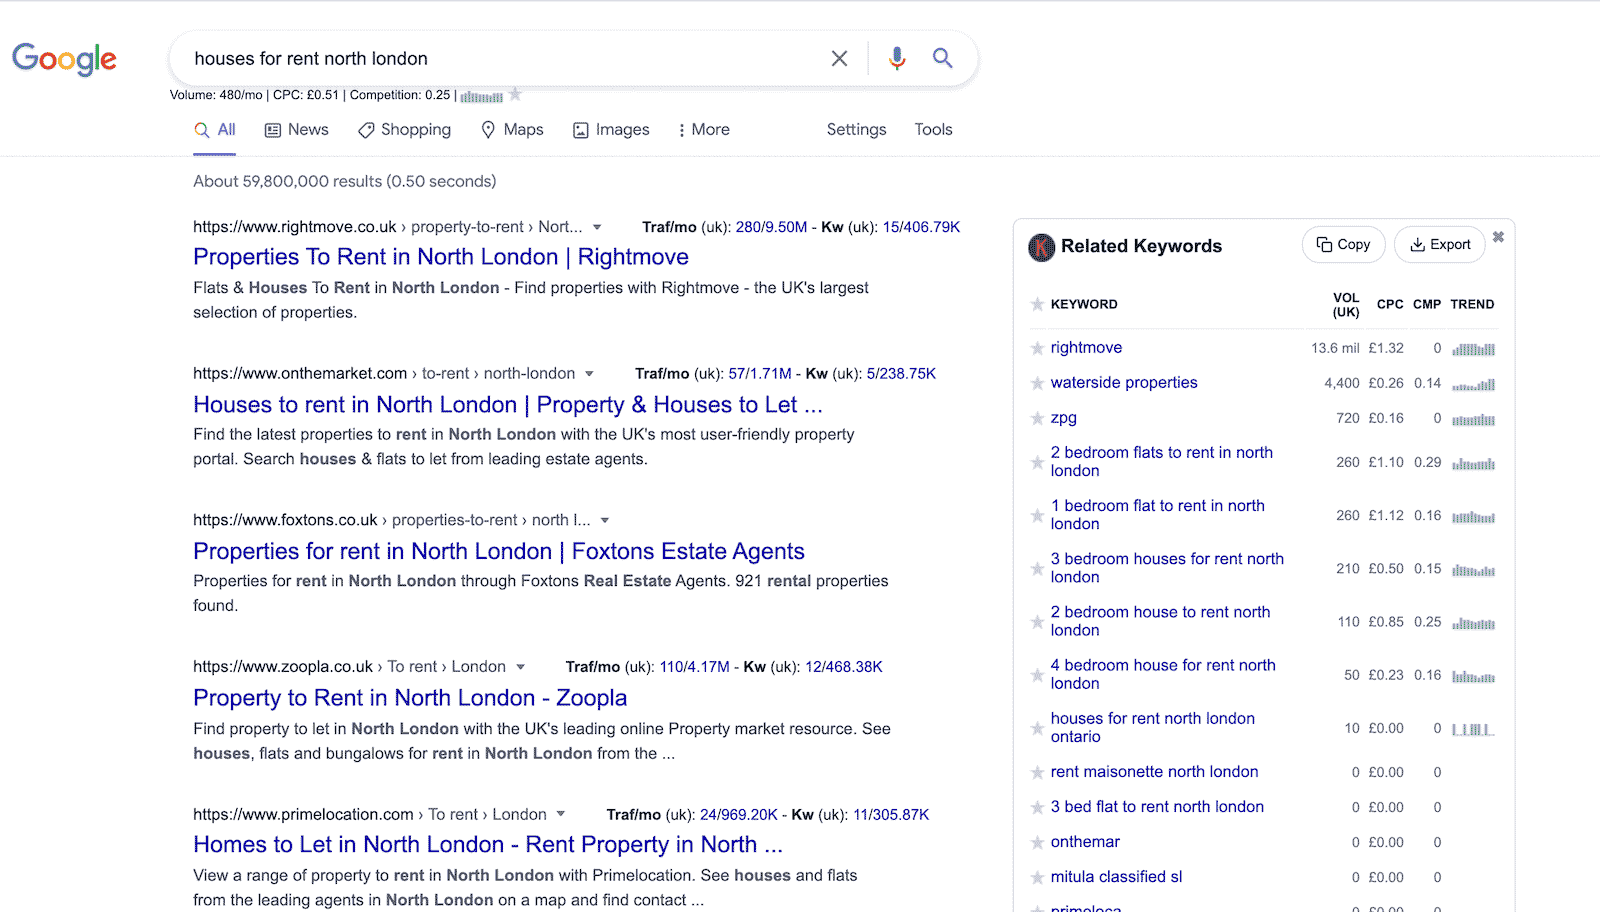This screenshot has width=1600, height=912.
Task: Expand the breadcrumb dropdown on the Rightmove result
Action: click(x=597, y=227)
